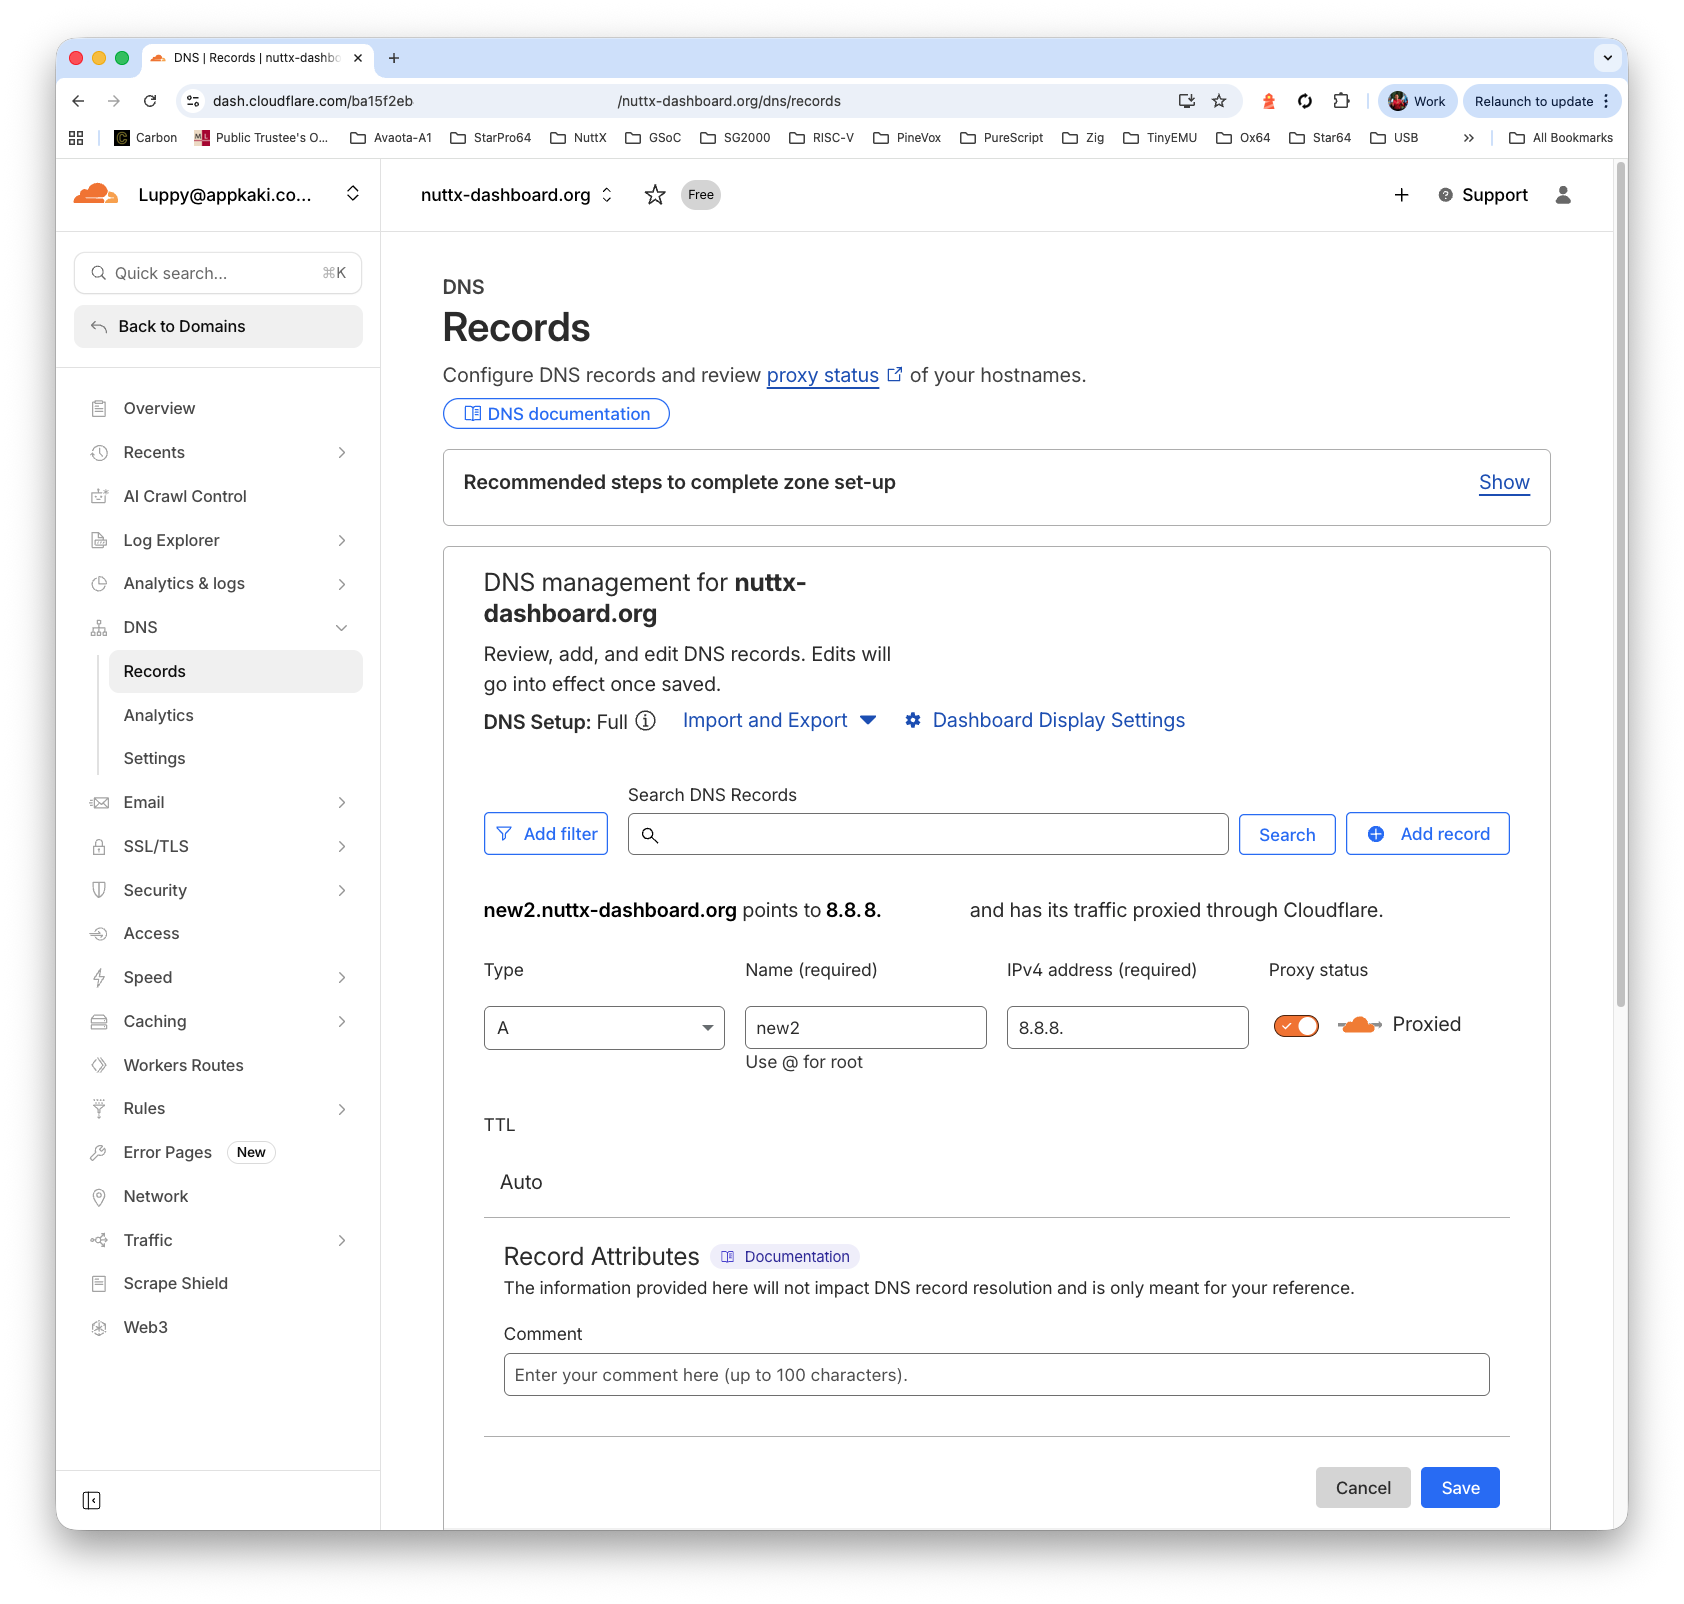Open the account profile icon
The image size is (1684, 1604).
point(1562,195)
